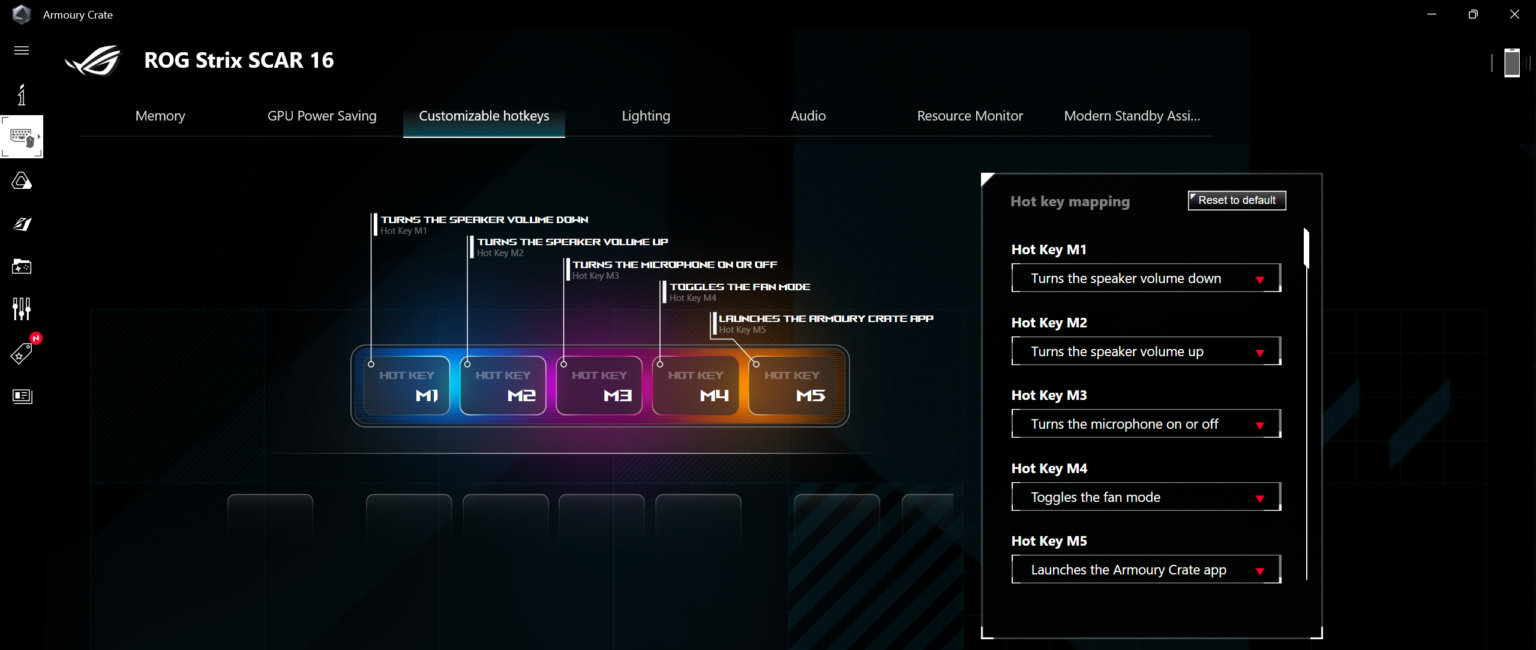The height and width of the screenshot is (650, 1536).
Task: Open the ROG logo in the header
Action: (x=92, y=60)
